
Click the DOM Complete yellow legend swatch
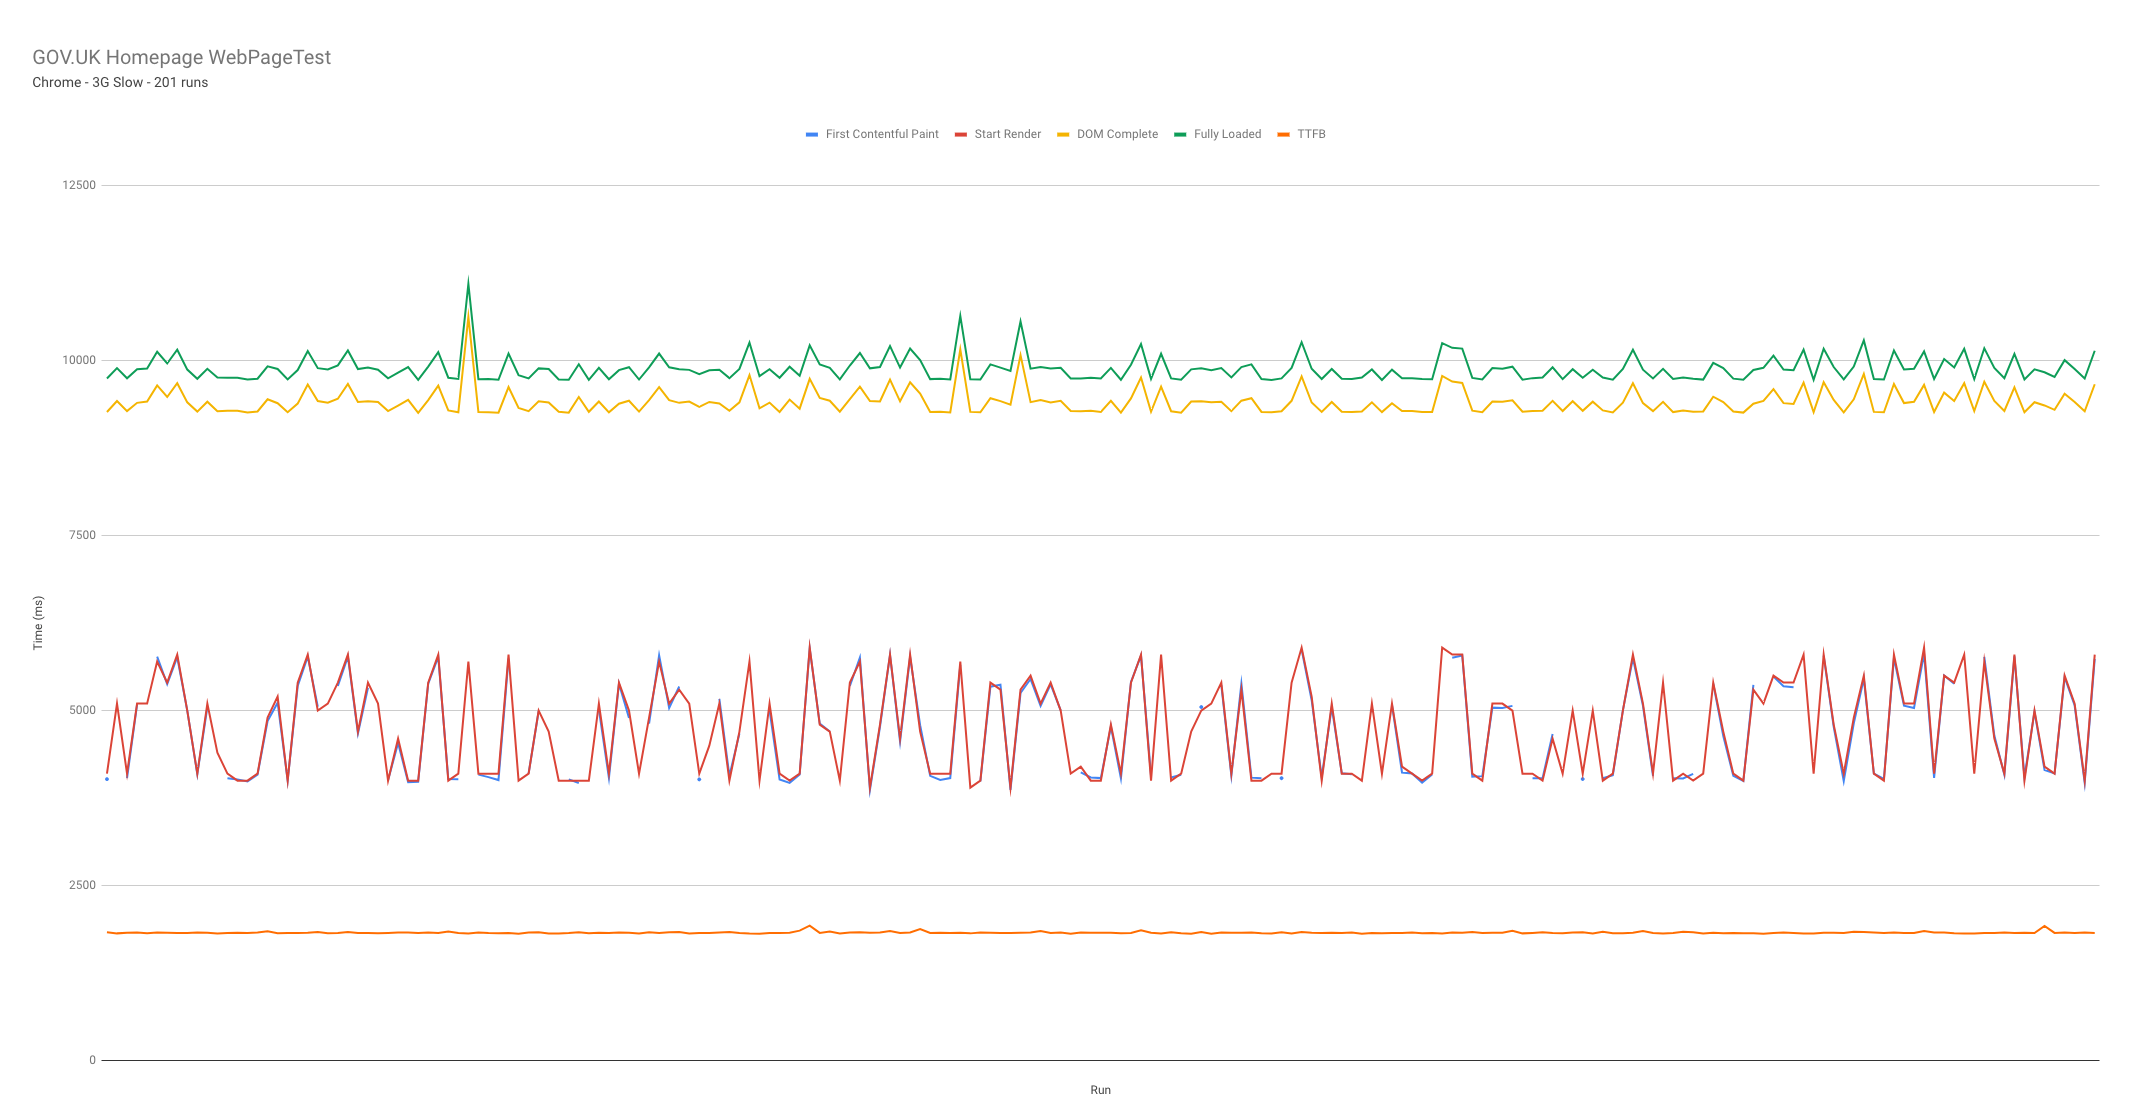(1063, 134)
